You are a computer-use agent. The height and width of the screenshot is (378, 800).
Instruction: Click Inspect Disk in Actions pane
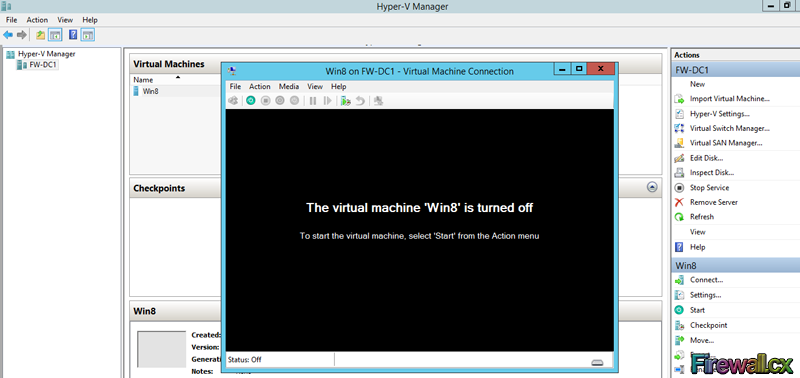tap(712, 173)
